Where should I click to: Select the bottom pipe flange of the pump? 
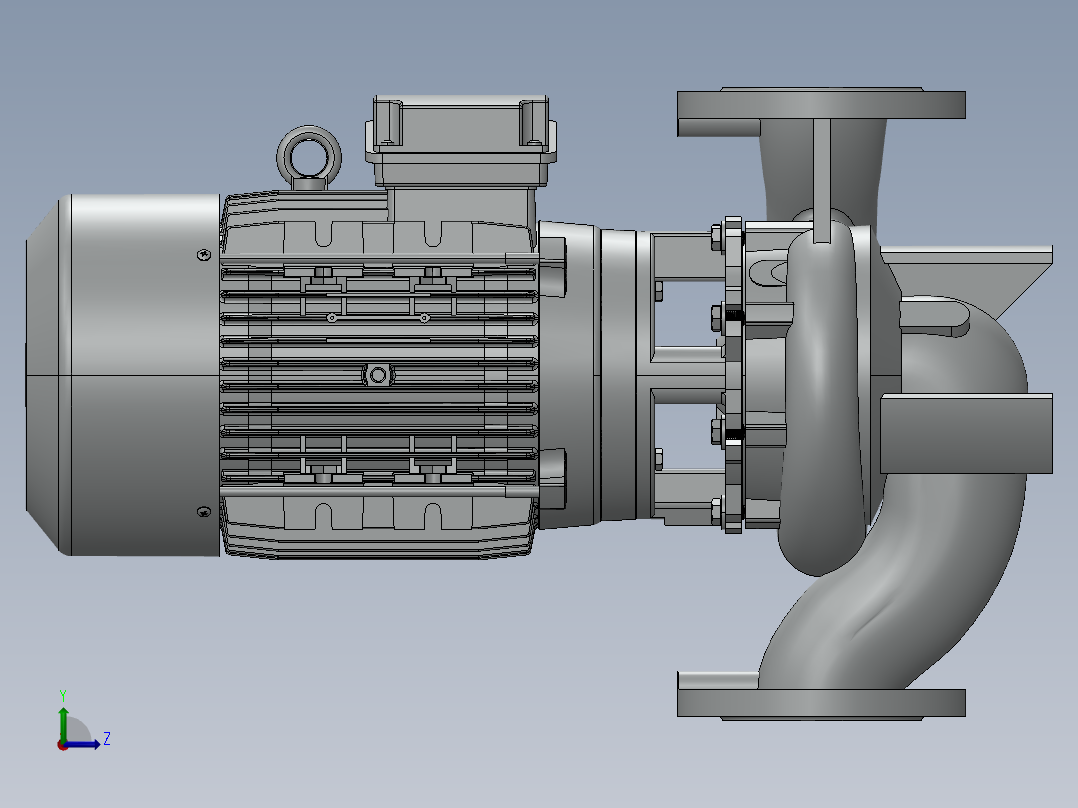822,703
